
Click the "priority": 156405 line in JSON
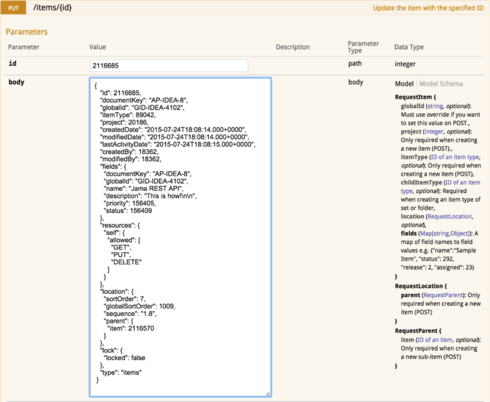click(130, 203)
